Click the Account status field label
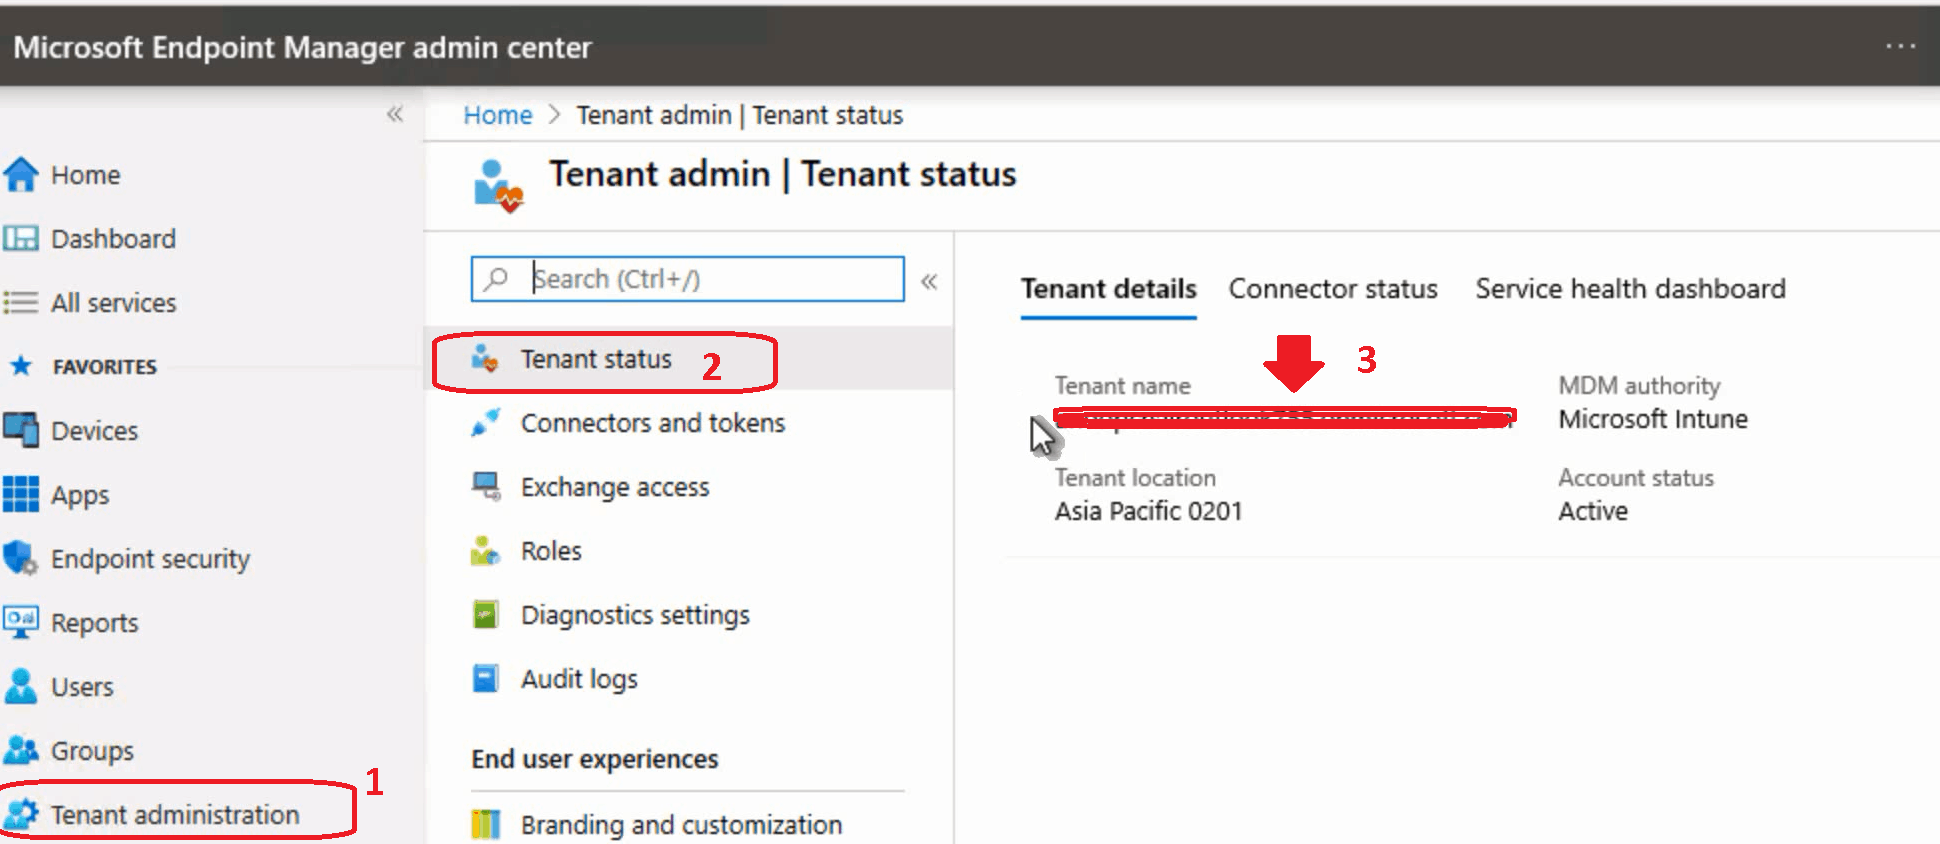1940x844 pixels. tap(1636, 478)
